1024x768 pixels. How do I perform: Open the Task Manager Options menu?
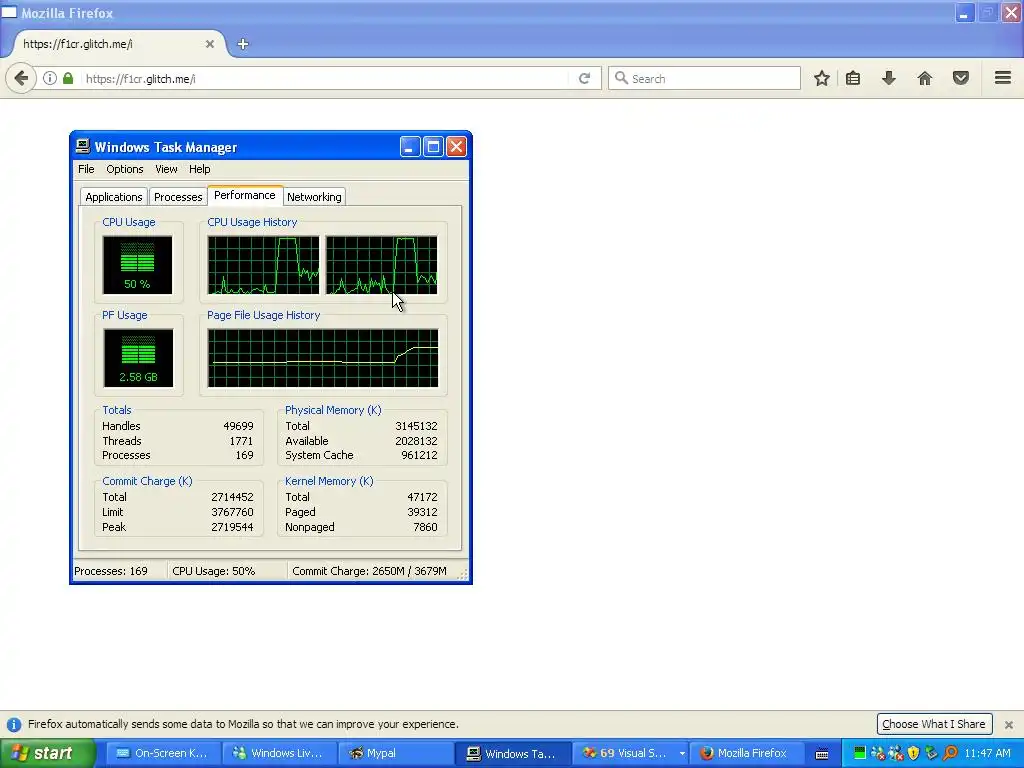(x=125, y=169)
